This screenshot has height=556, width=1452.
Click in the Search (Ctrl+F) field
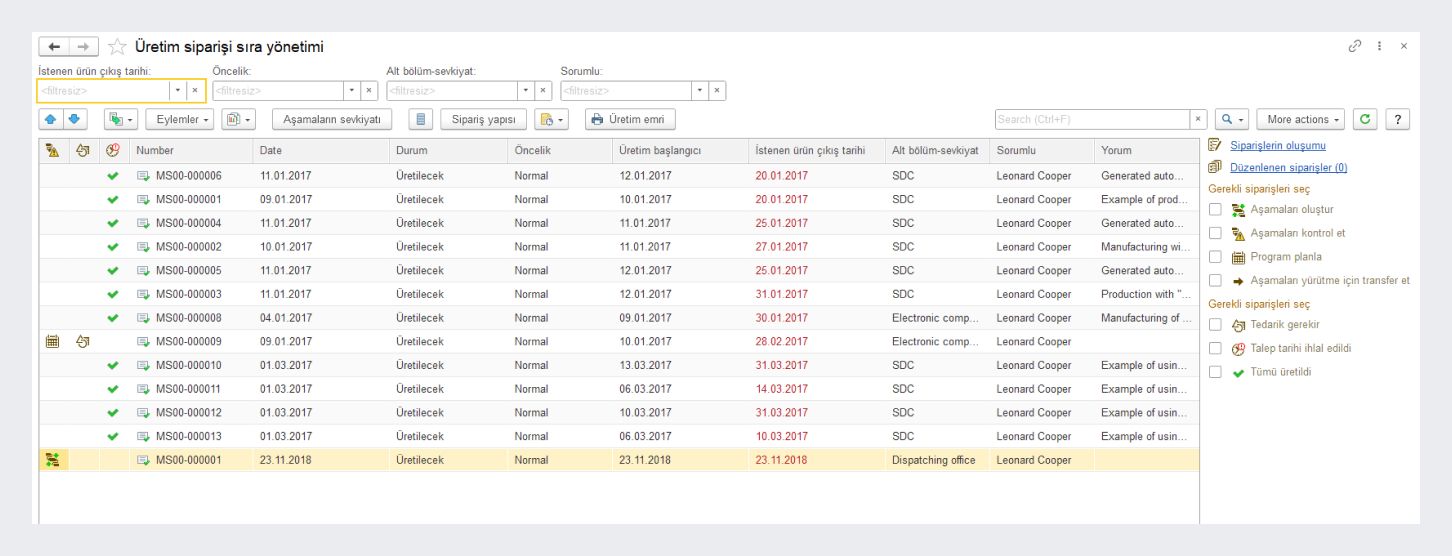click(x=1091, y=119)
